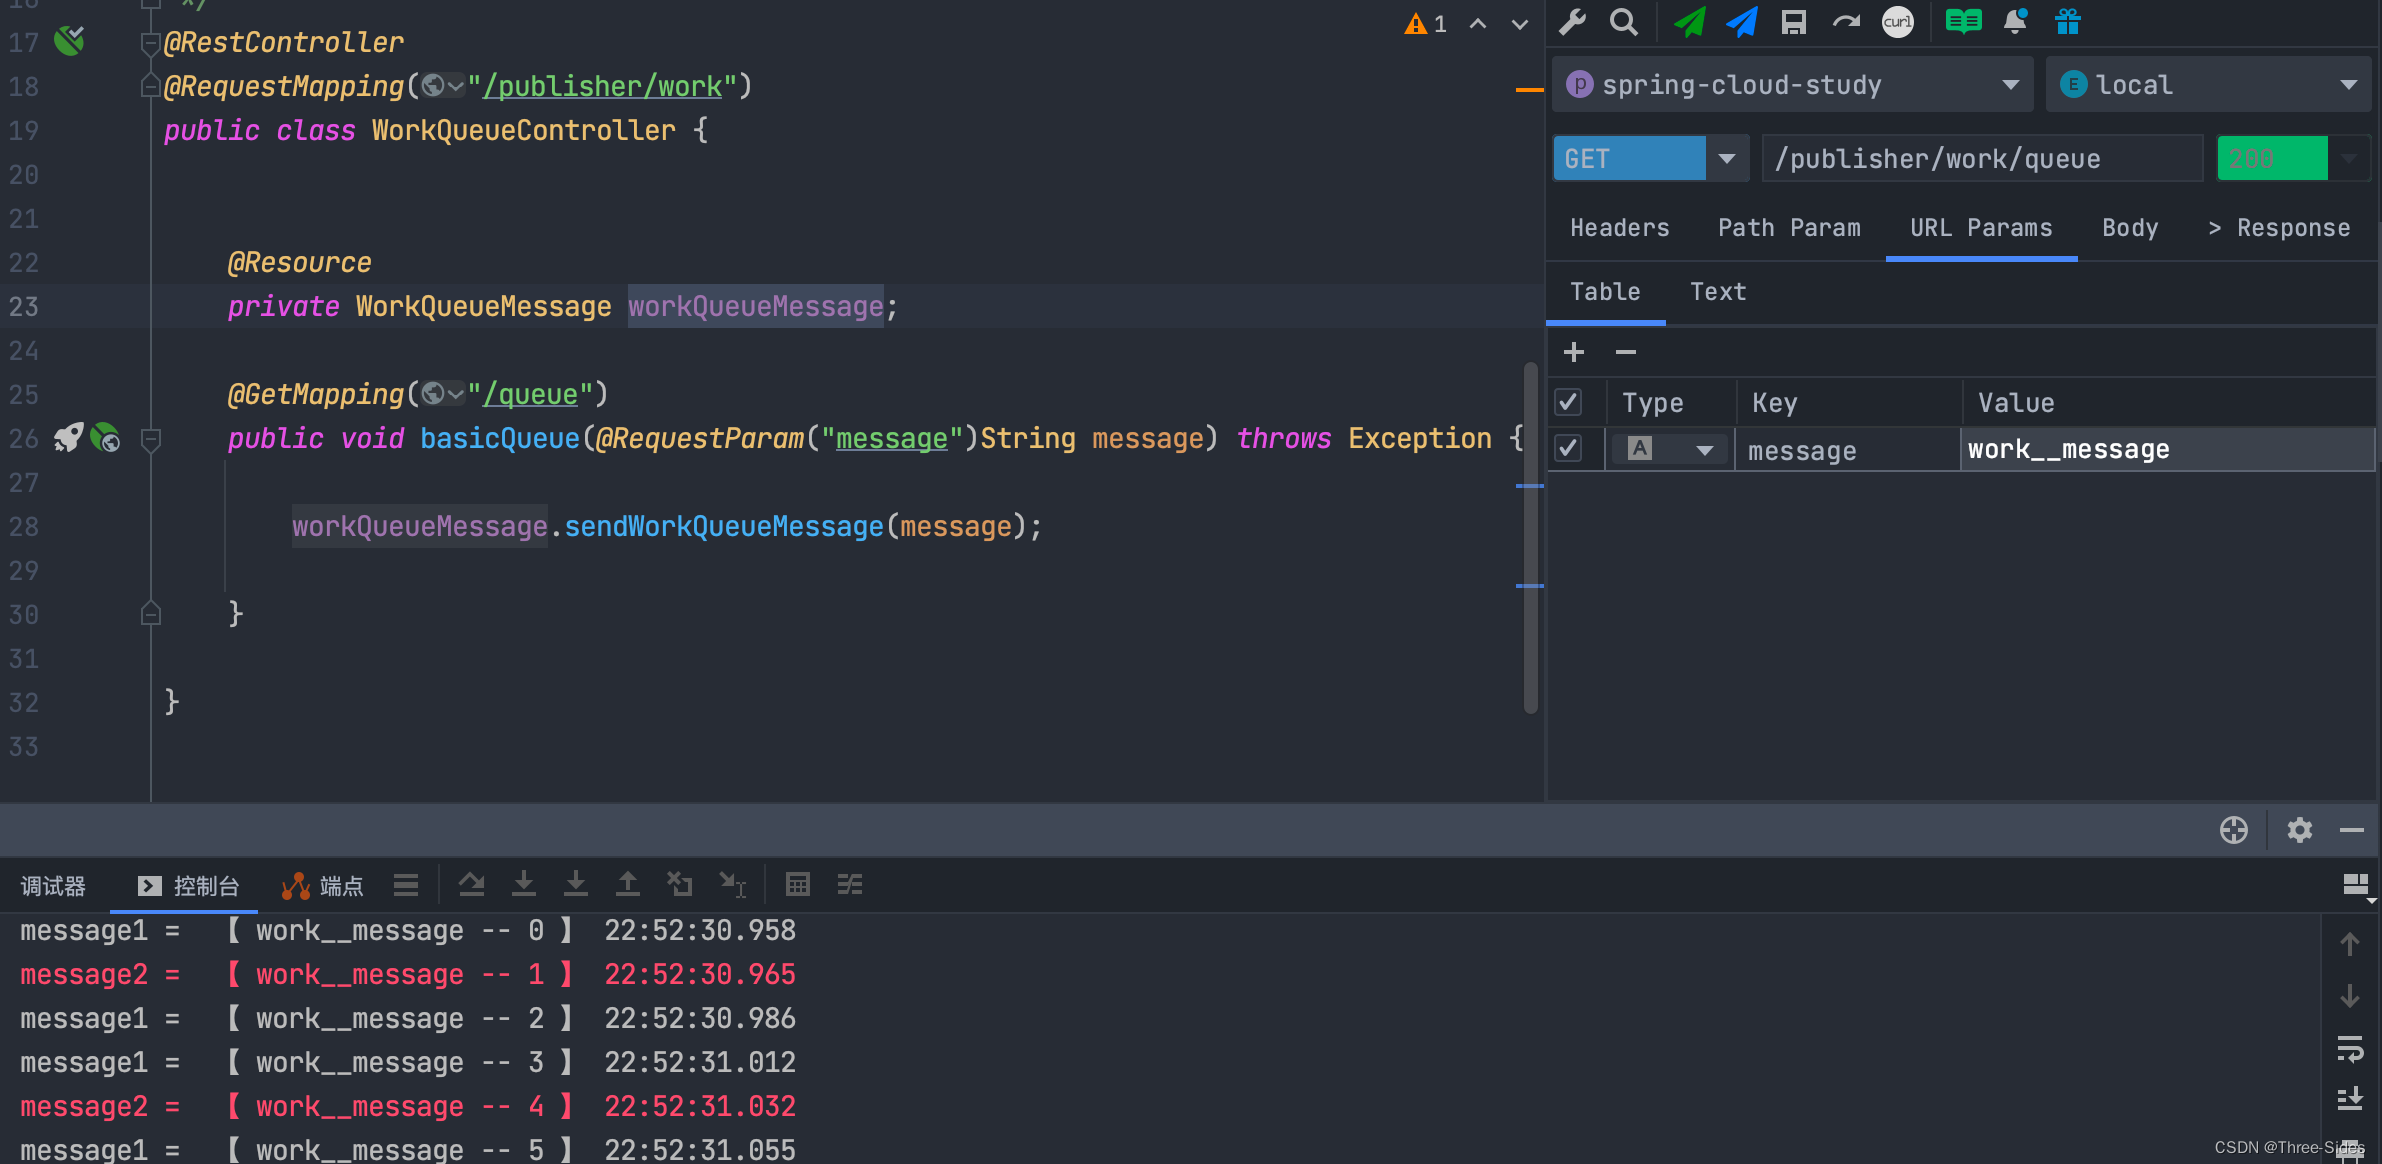Open local environment dropdown
Viewport: 2382px width, 1164px height.
(2208, 85)
